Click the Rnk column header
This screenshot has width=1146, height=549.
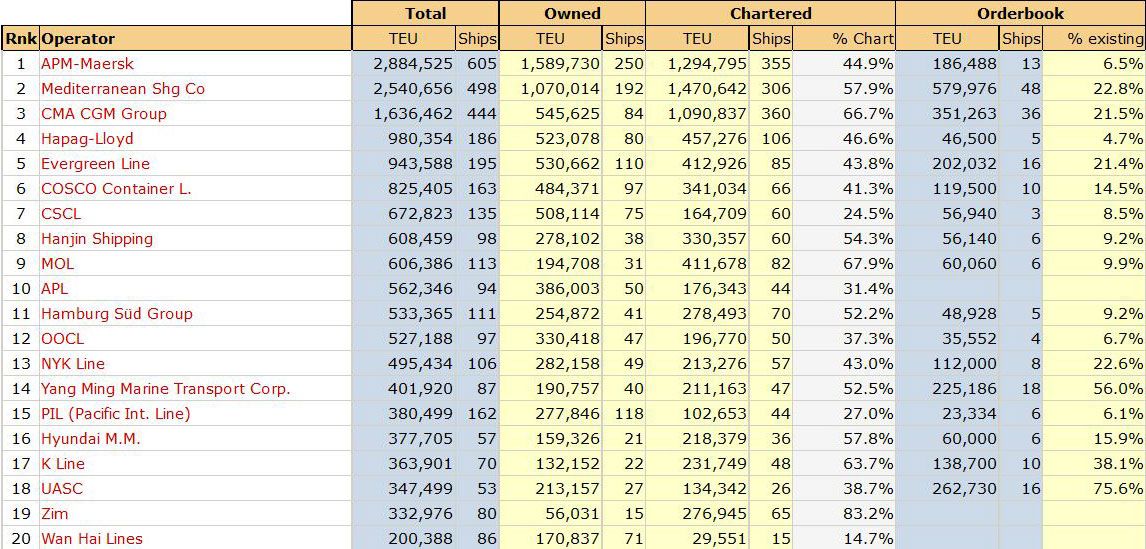(x=20, y=38)
